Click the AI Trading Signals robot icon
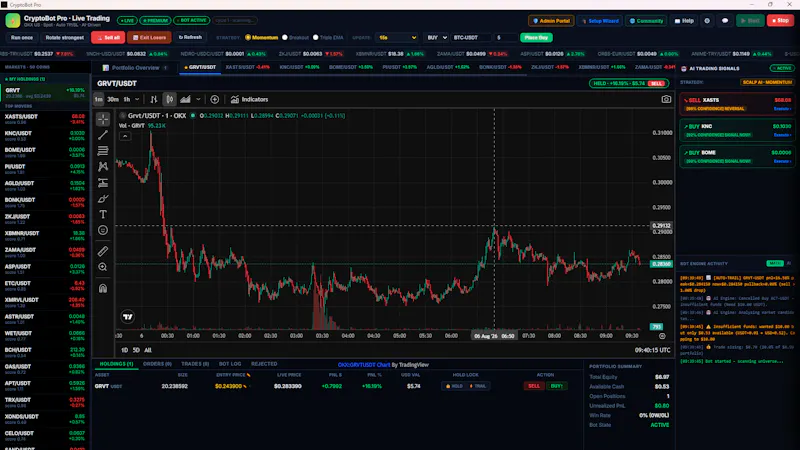The height and width of the screenshot is (450, 800). 684,68
